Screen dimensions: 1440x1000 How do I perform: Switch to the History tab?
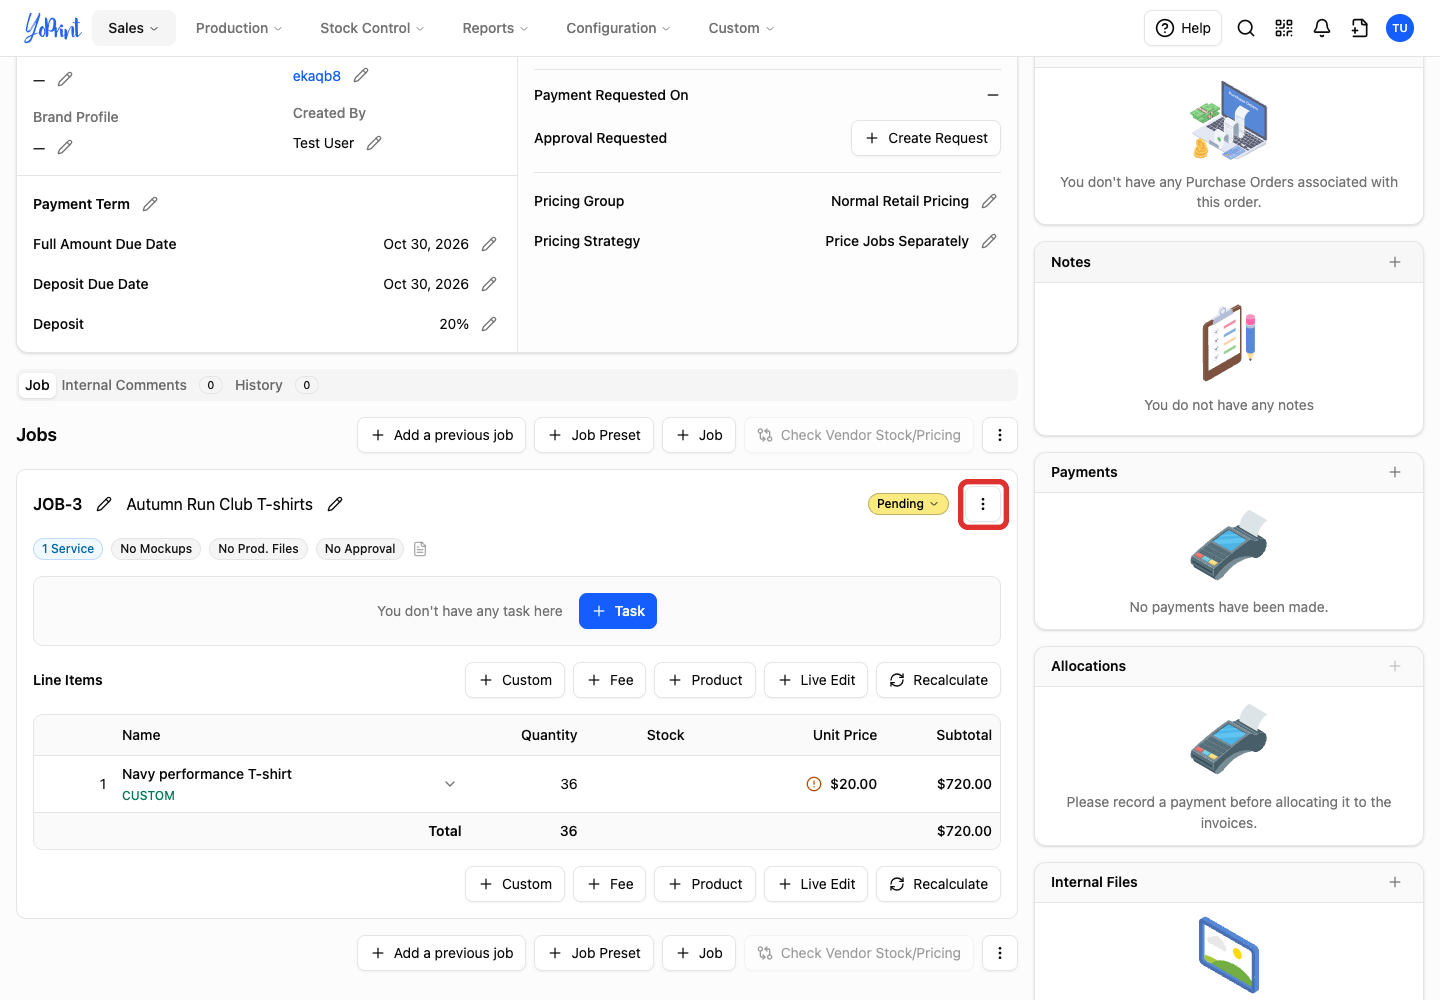tap(276, 385)
